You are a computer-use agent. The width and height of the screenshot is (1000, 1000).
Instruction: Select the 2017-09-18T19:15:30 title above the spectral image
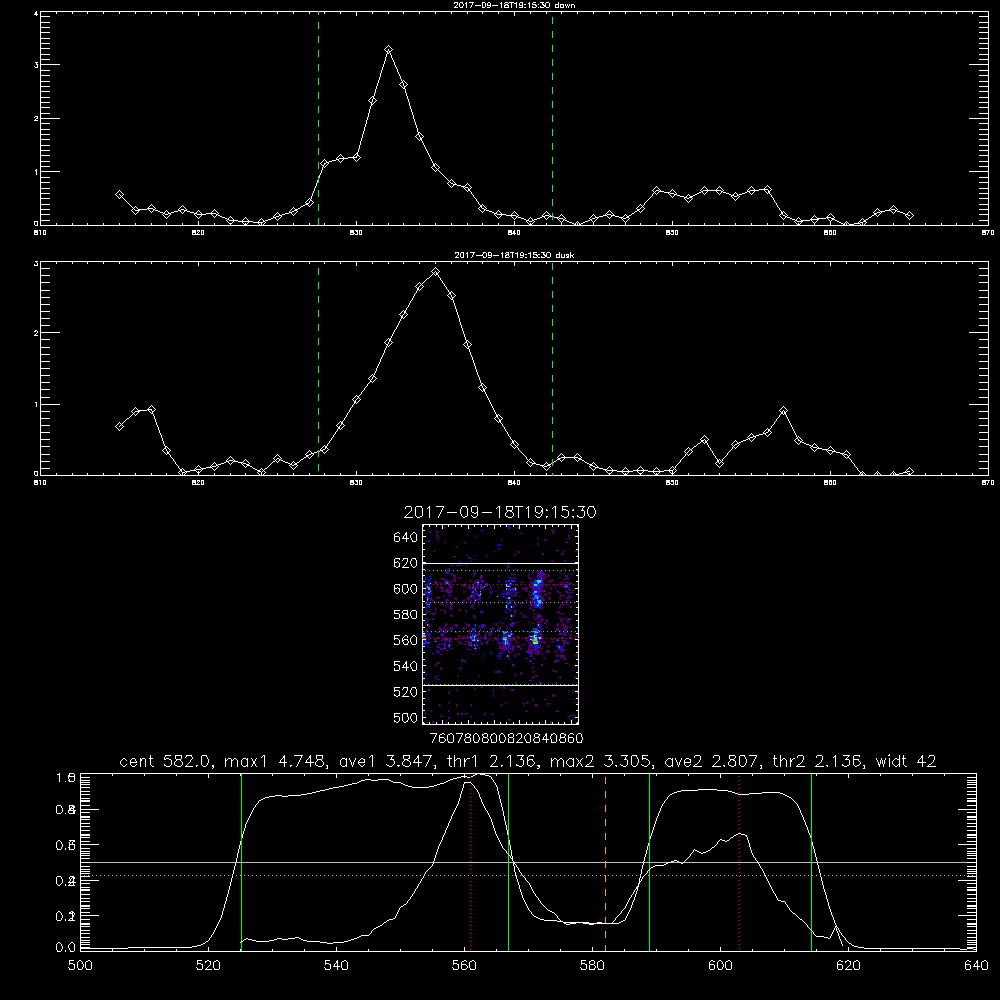click(x=500, y=512)
